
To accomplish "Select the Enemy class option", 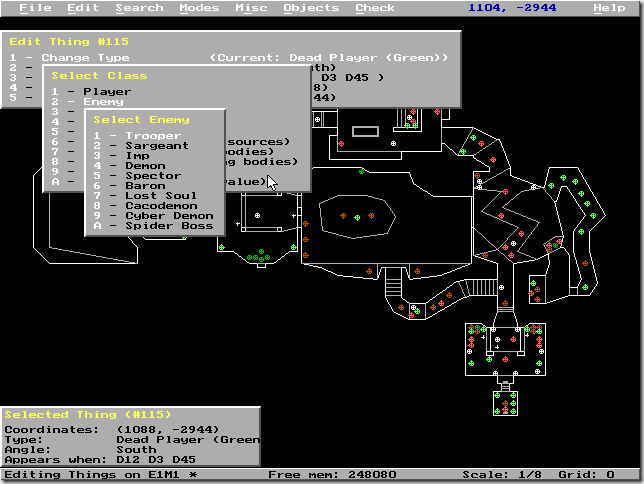I will (x=102, y=102).
